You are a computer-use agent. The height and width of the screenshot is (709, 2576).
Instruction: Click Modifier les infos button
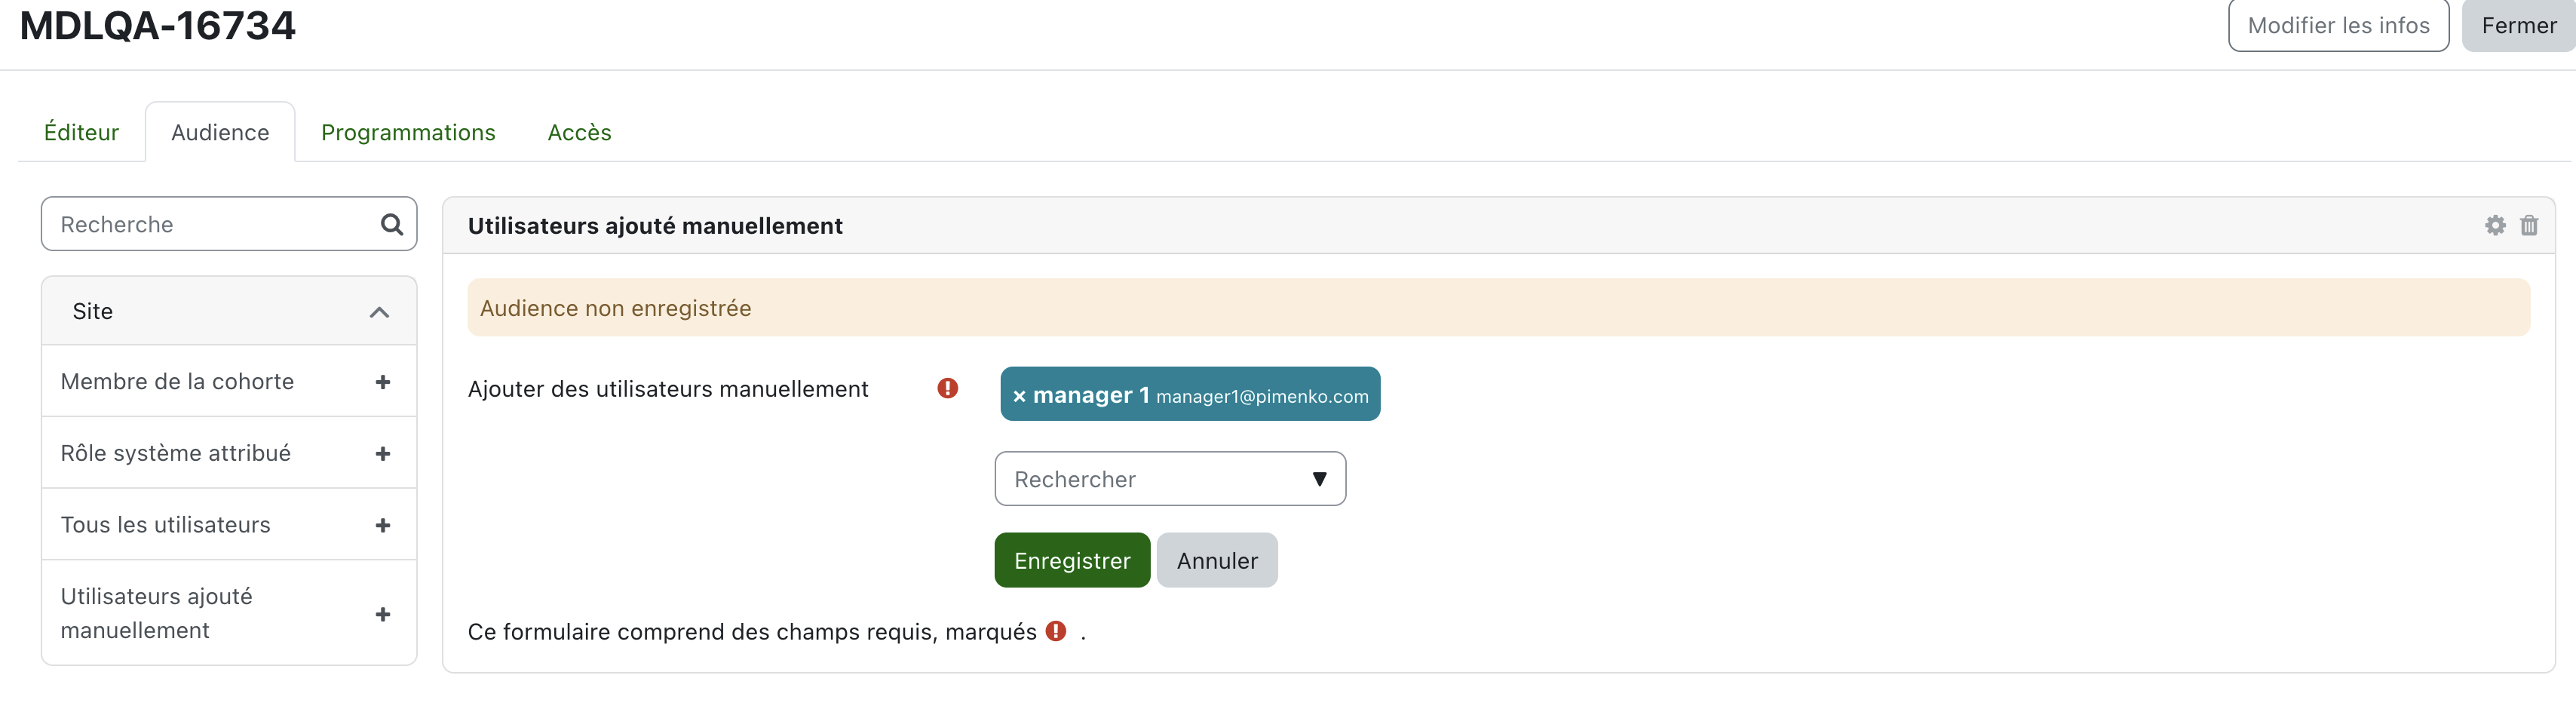(2338, 25)
